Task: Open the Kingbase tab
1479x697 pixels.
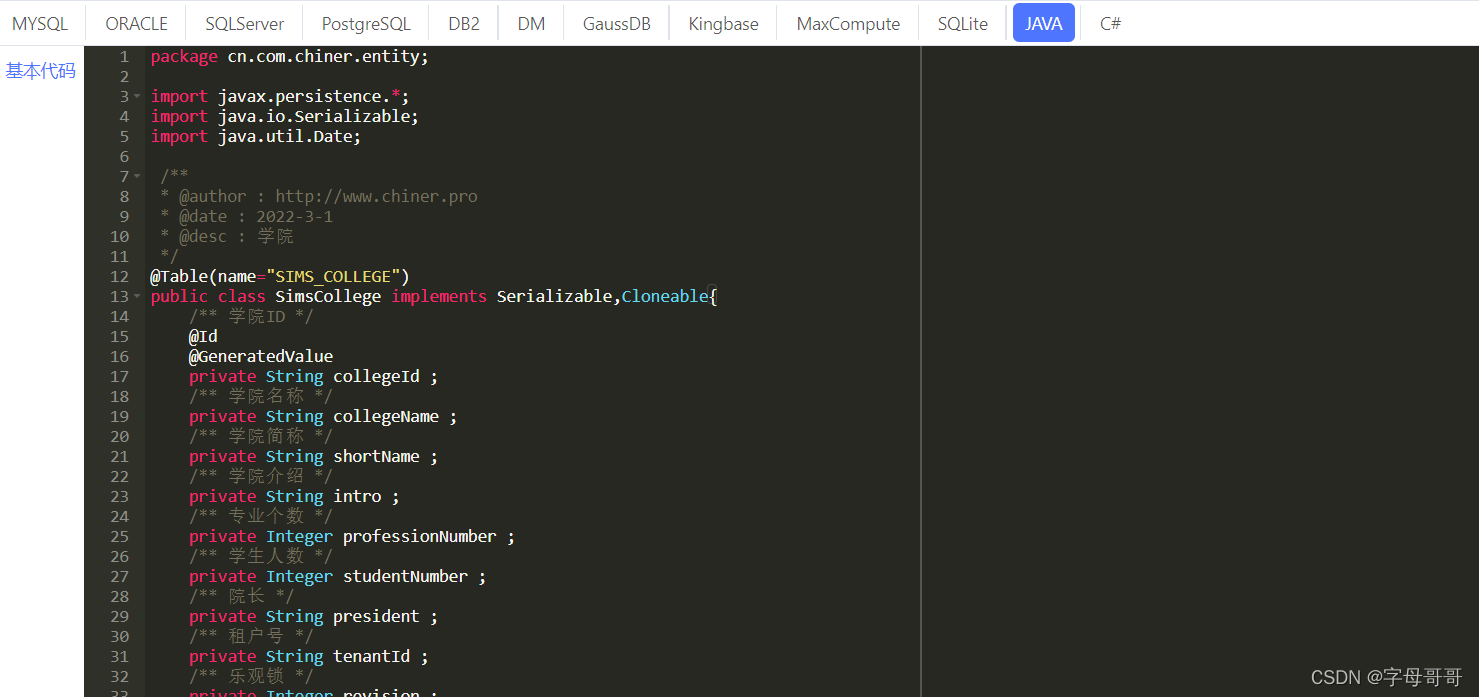Action: coord(723,24)
